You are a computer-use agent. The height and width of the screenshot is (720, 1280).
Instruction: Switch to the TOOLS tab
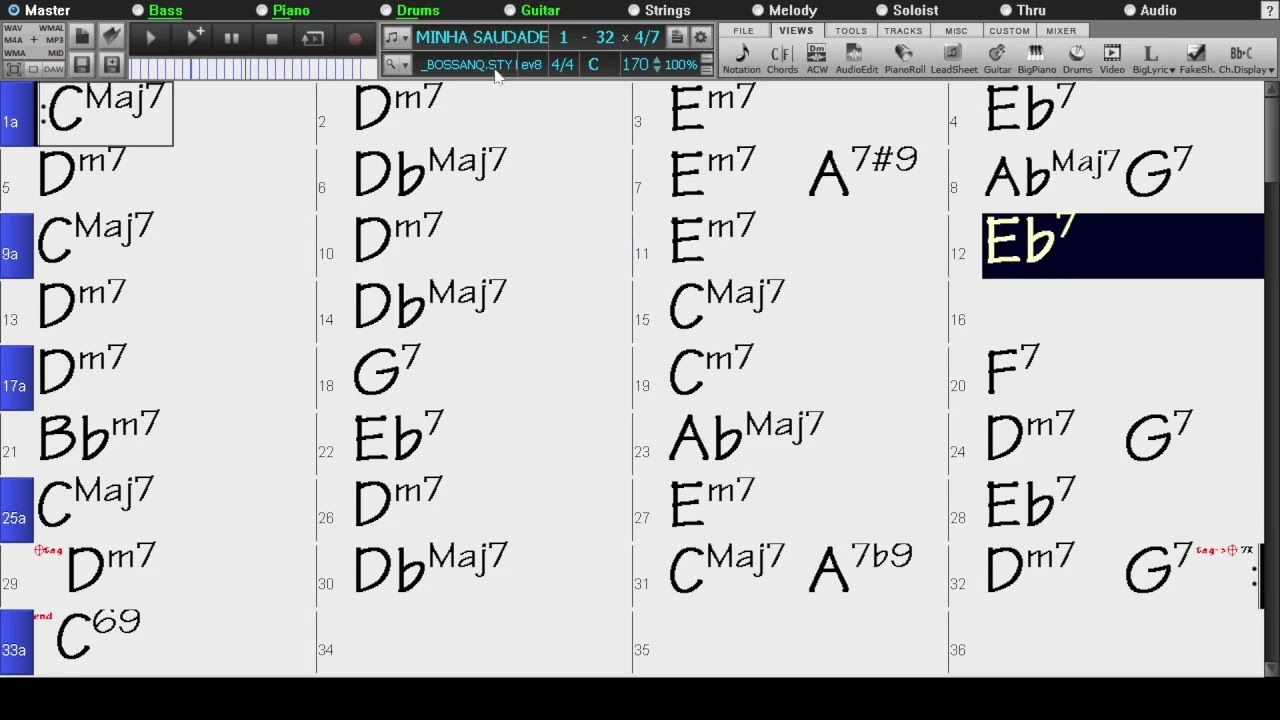(x=851, y=31)
